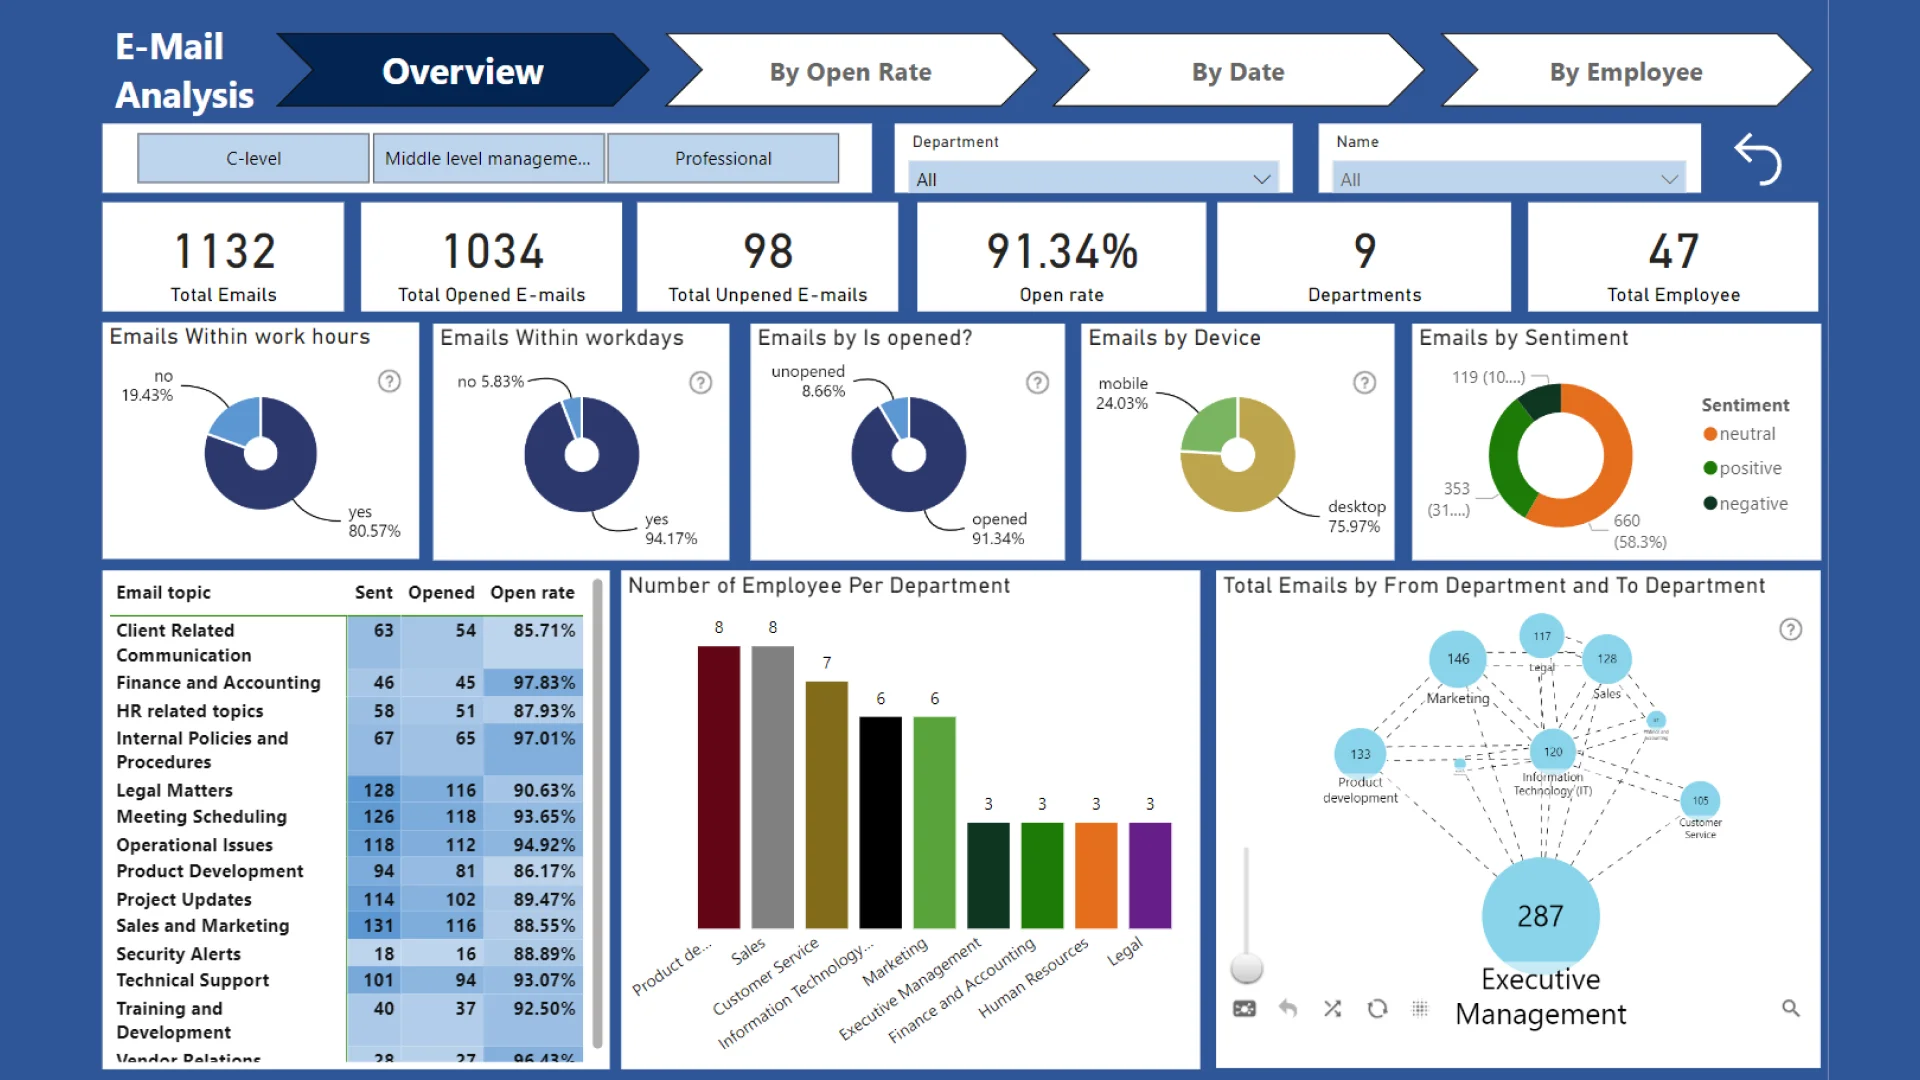Click the fit-to-view icon under network chart
This screenshot has height=1080, width=1920.
coord(1244,1009)
